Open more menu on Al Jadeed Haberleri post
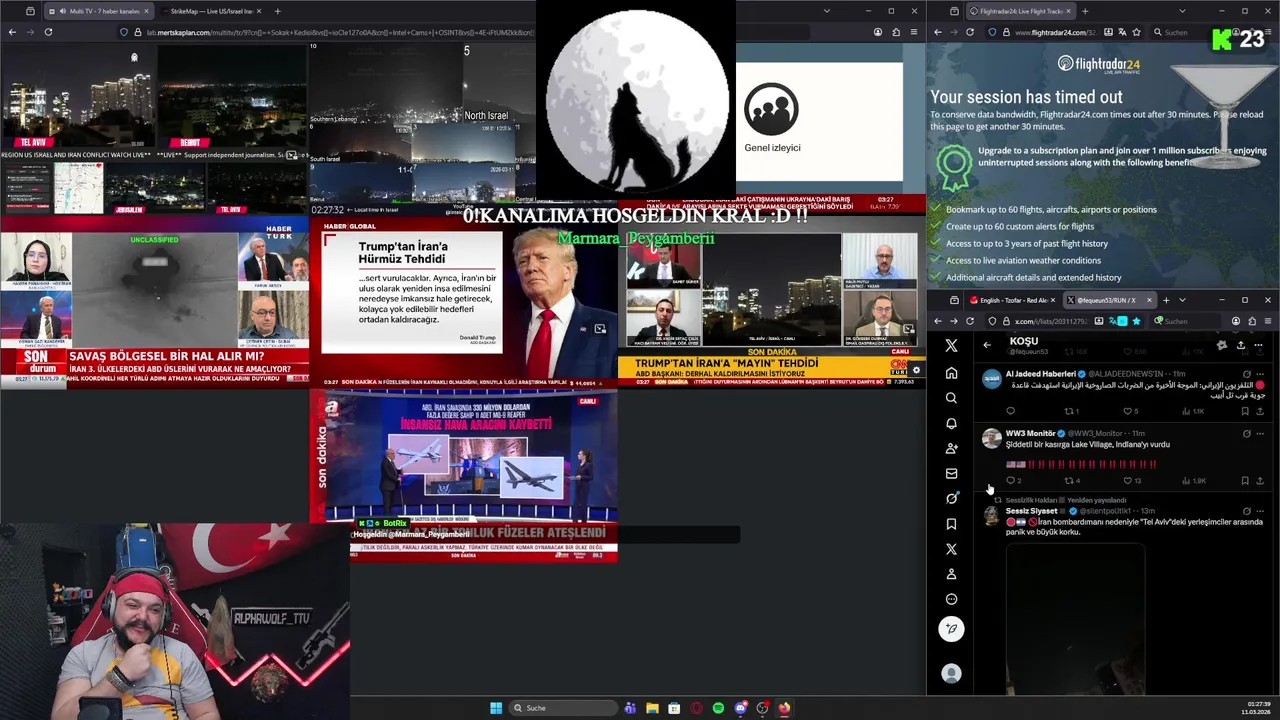Viewport: 1280px width, 720px height. (1259, 374)
